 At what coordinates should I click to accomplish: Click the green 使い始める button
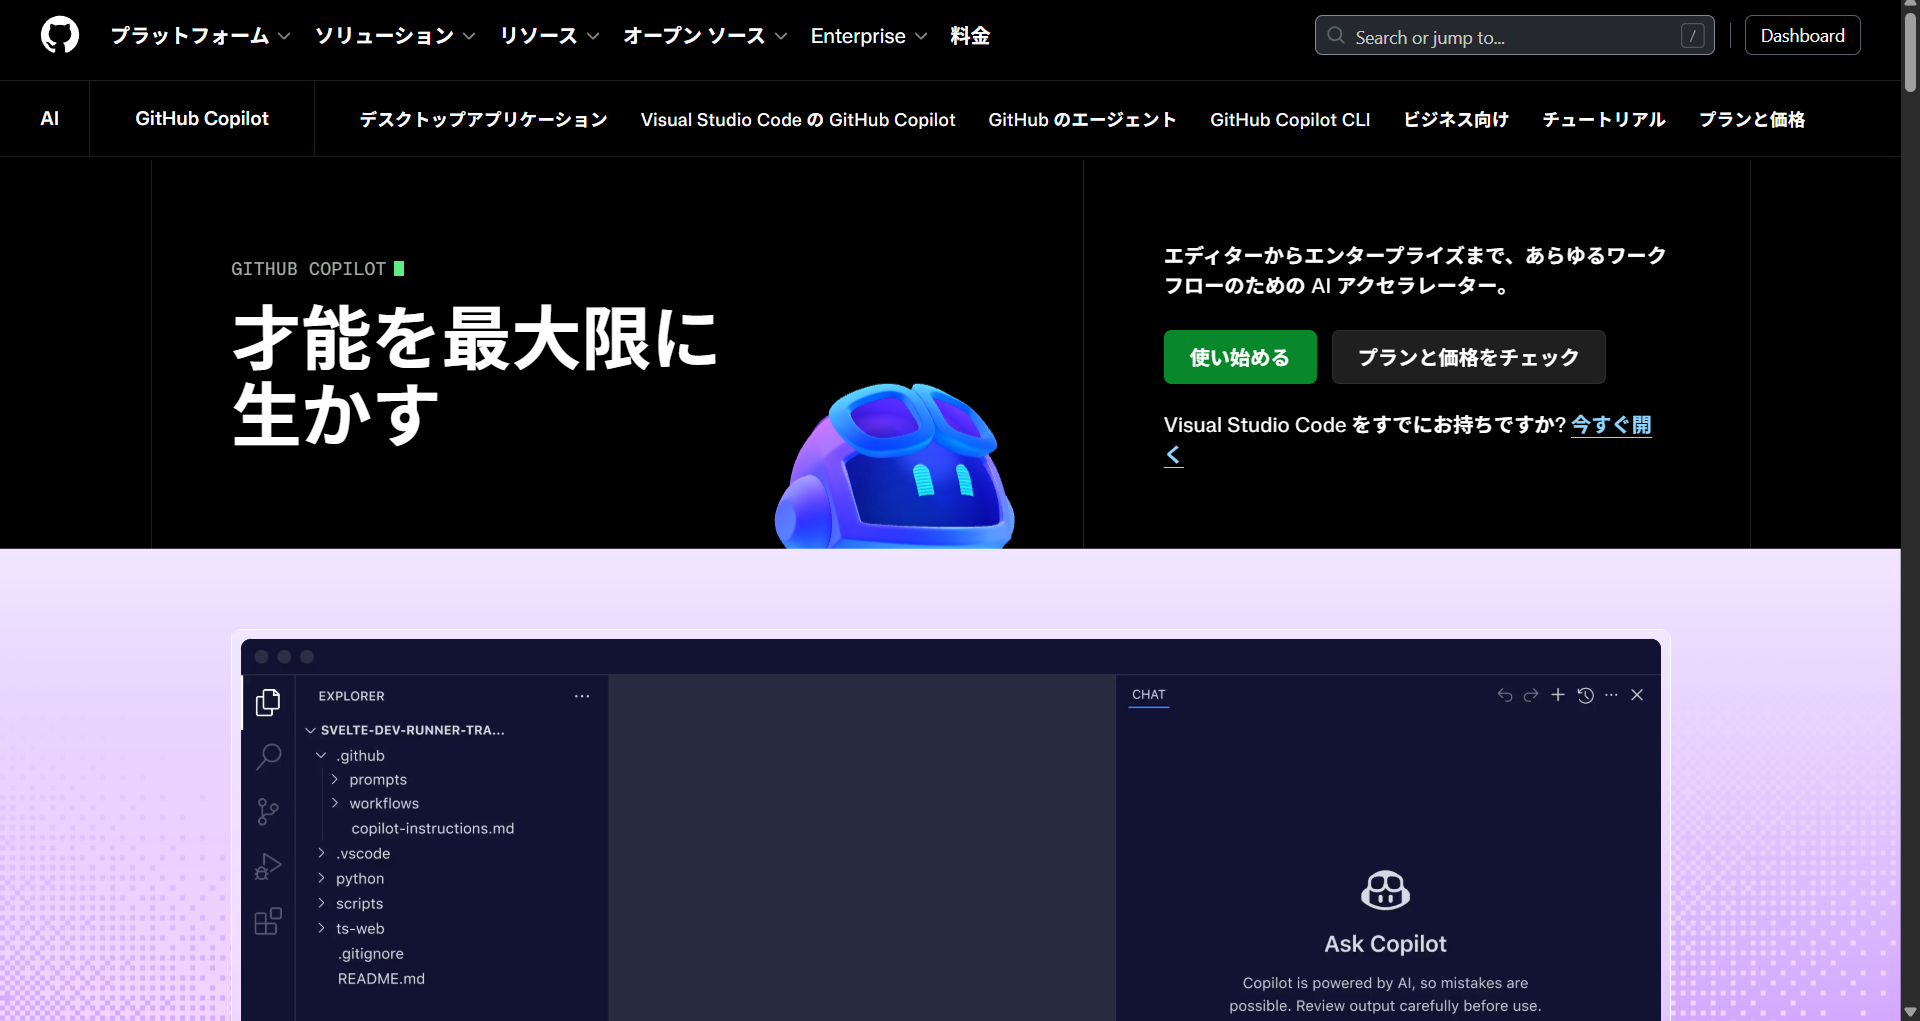1240,357
